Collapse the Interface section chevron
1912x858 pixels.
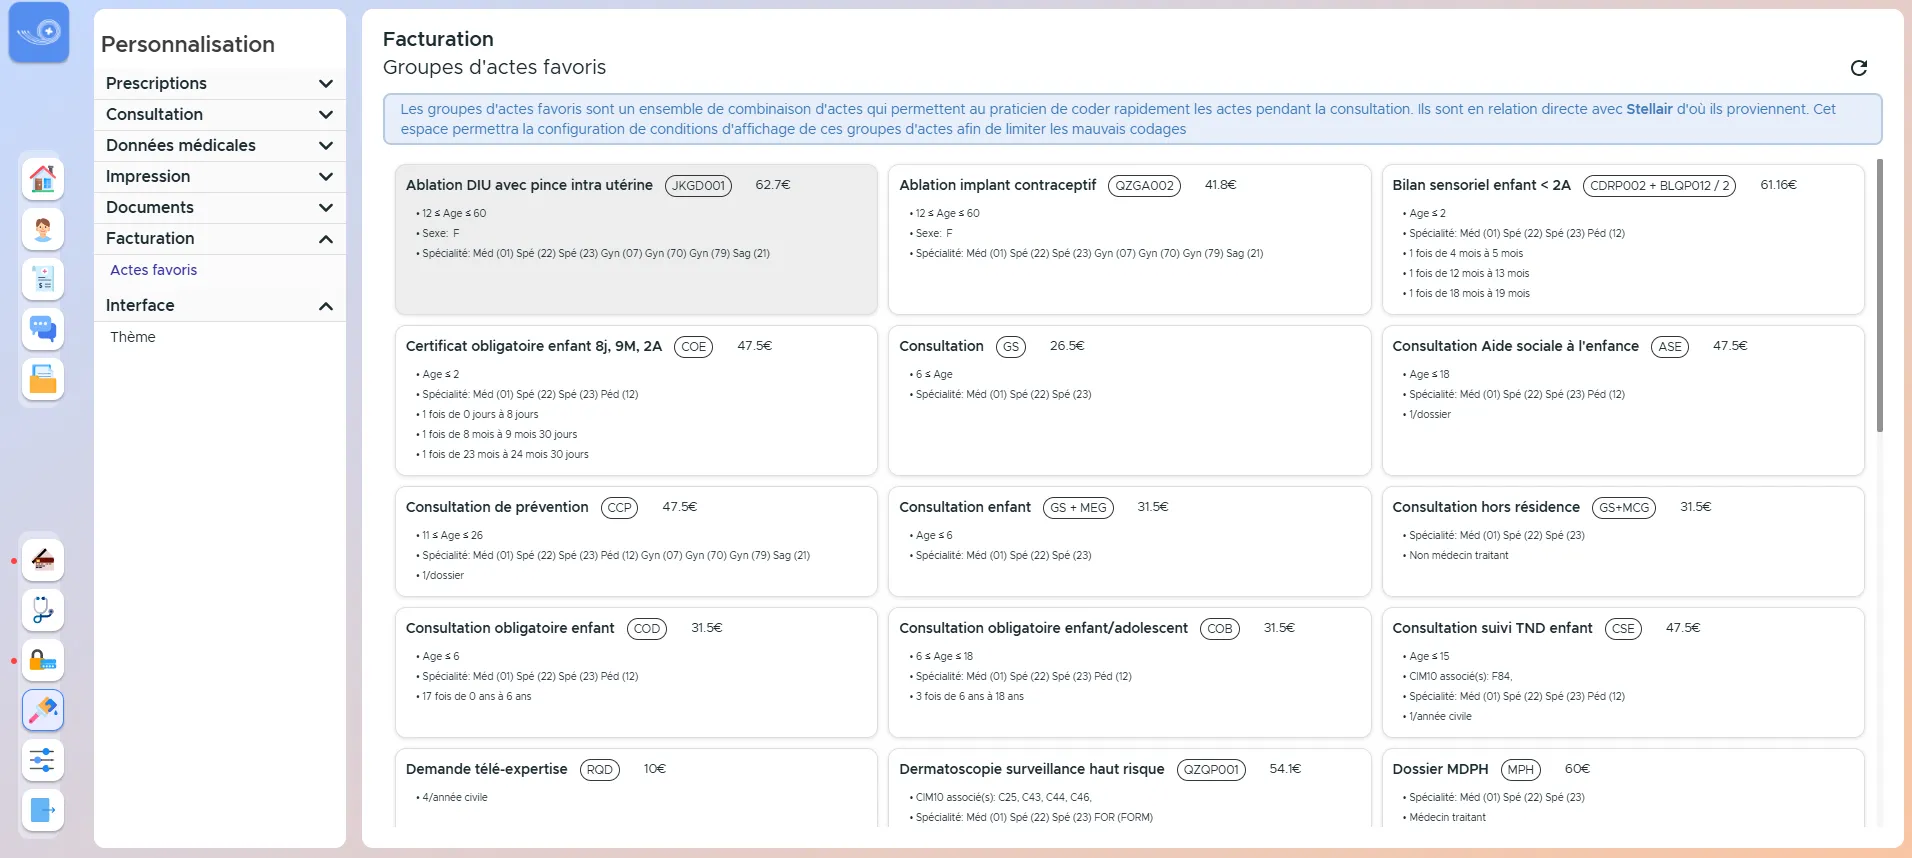pyautogui.click(x=325, y=306)
